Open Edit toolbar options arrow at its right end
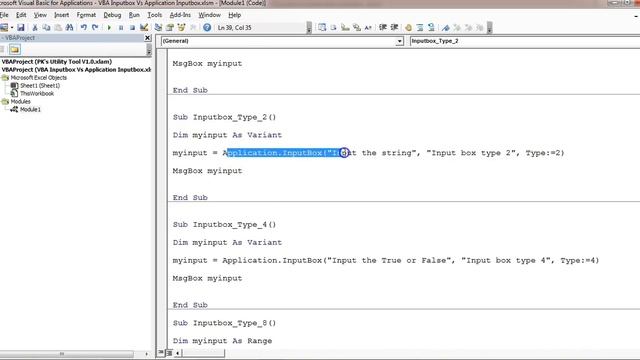This screenshot has width=640, height=360. tap(489, 28)
